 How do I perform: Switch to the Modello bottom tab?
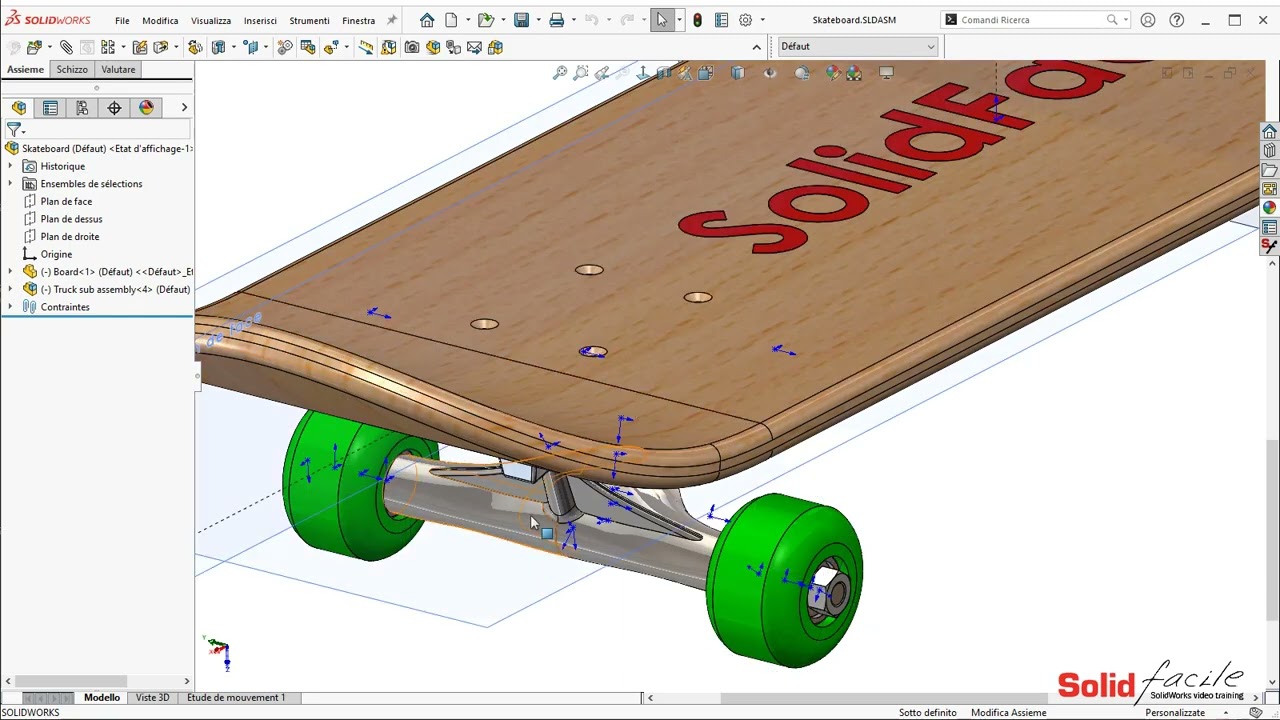click(102, 697)
